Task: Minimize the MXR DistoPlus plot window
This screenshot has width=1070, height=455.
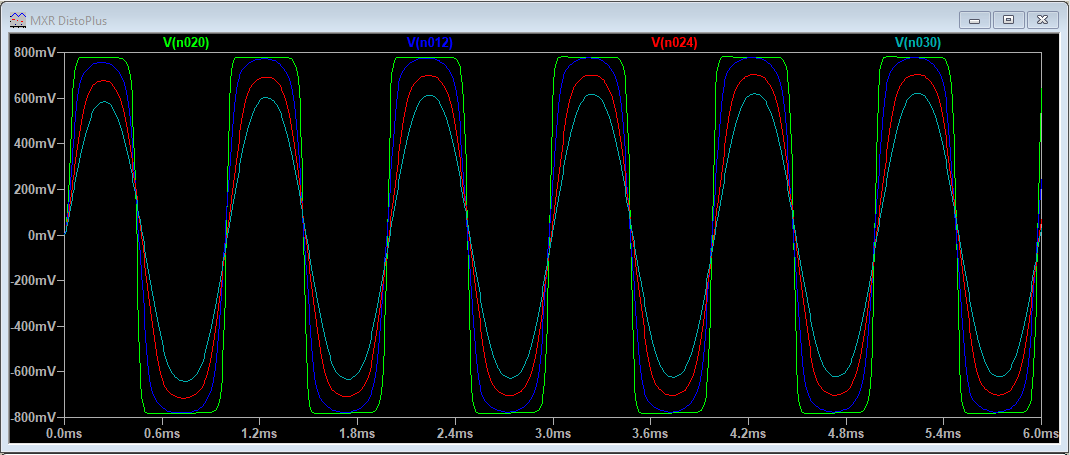Action: [x=974, y=20]
